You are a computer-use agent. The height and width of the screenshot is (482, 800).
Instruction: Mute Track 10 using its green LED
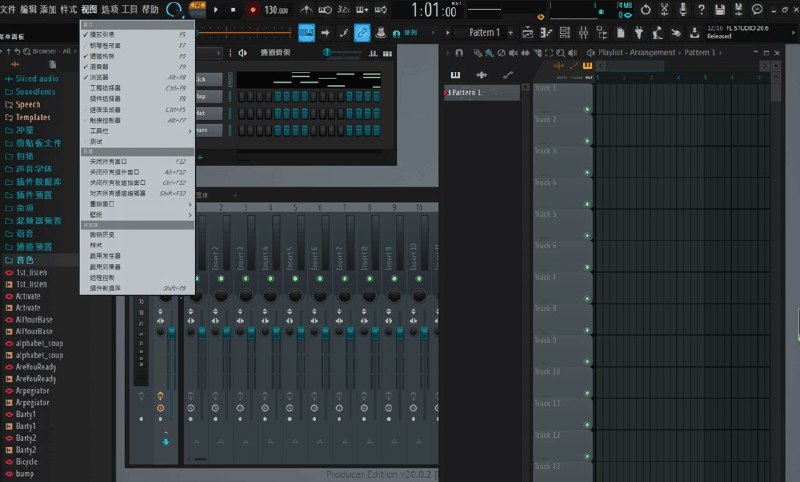click(x=587, y=393)
